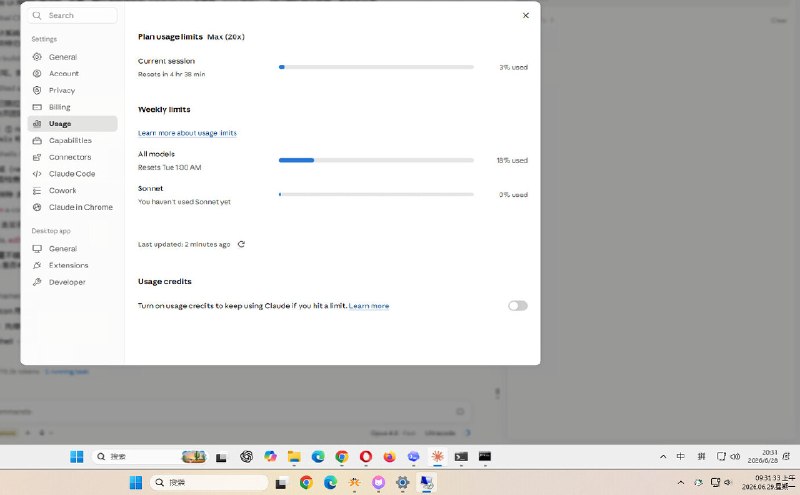Click the Claude in Chrome sidebar icon
Screen dimensions: 800x495
[x=37, y=207]
